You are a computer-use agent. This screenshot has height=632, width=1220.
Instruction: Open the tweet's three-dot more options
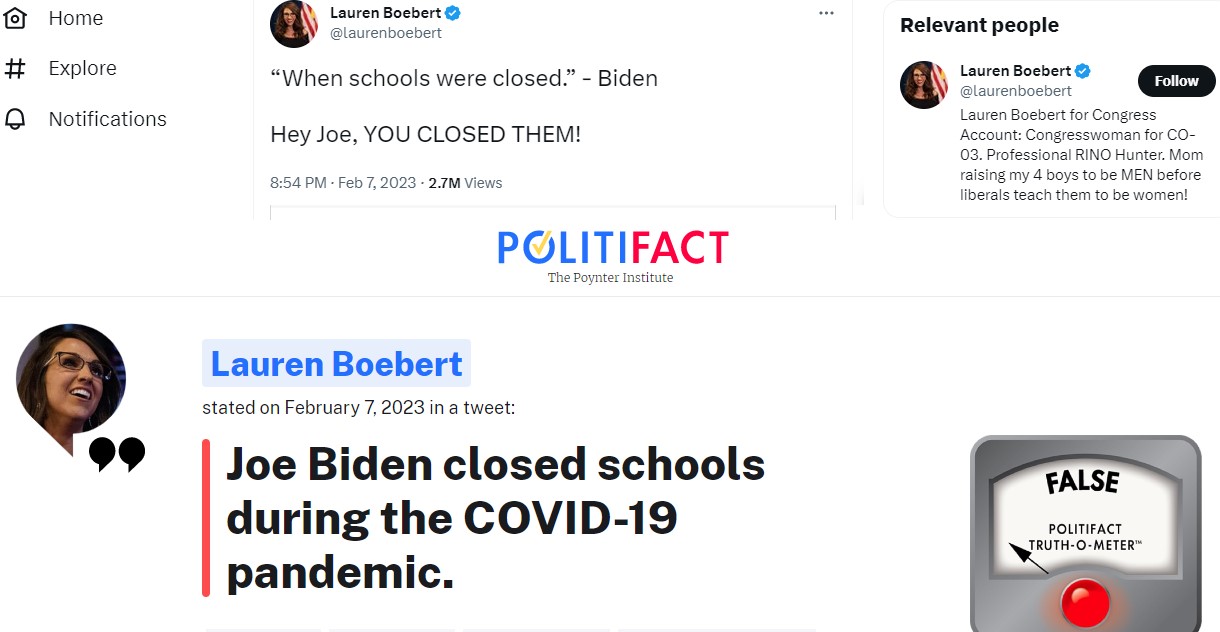826,13
